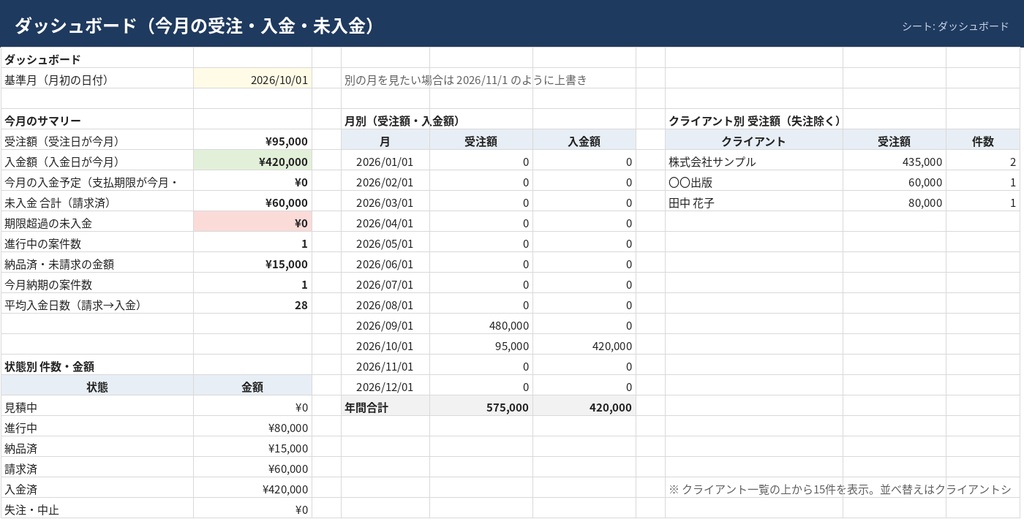1024x519 pixels.
Task: Click the 平均入金日数 value 28
Action: [x=253, y=305]
